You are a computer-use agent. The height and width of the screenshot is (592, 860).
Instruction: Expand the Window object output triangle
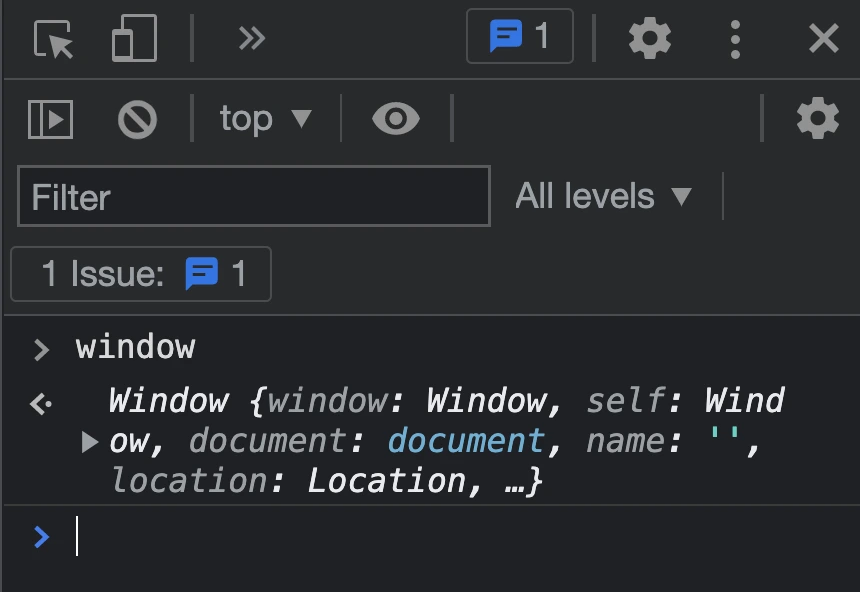[89, 442]
